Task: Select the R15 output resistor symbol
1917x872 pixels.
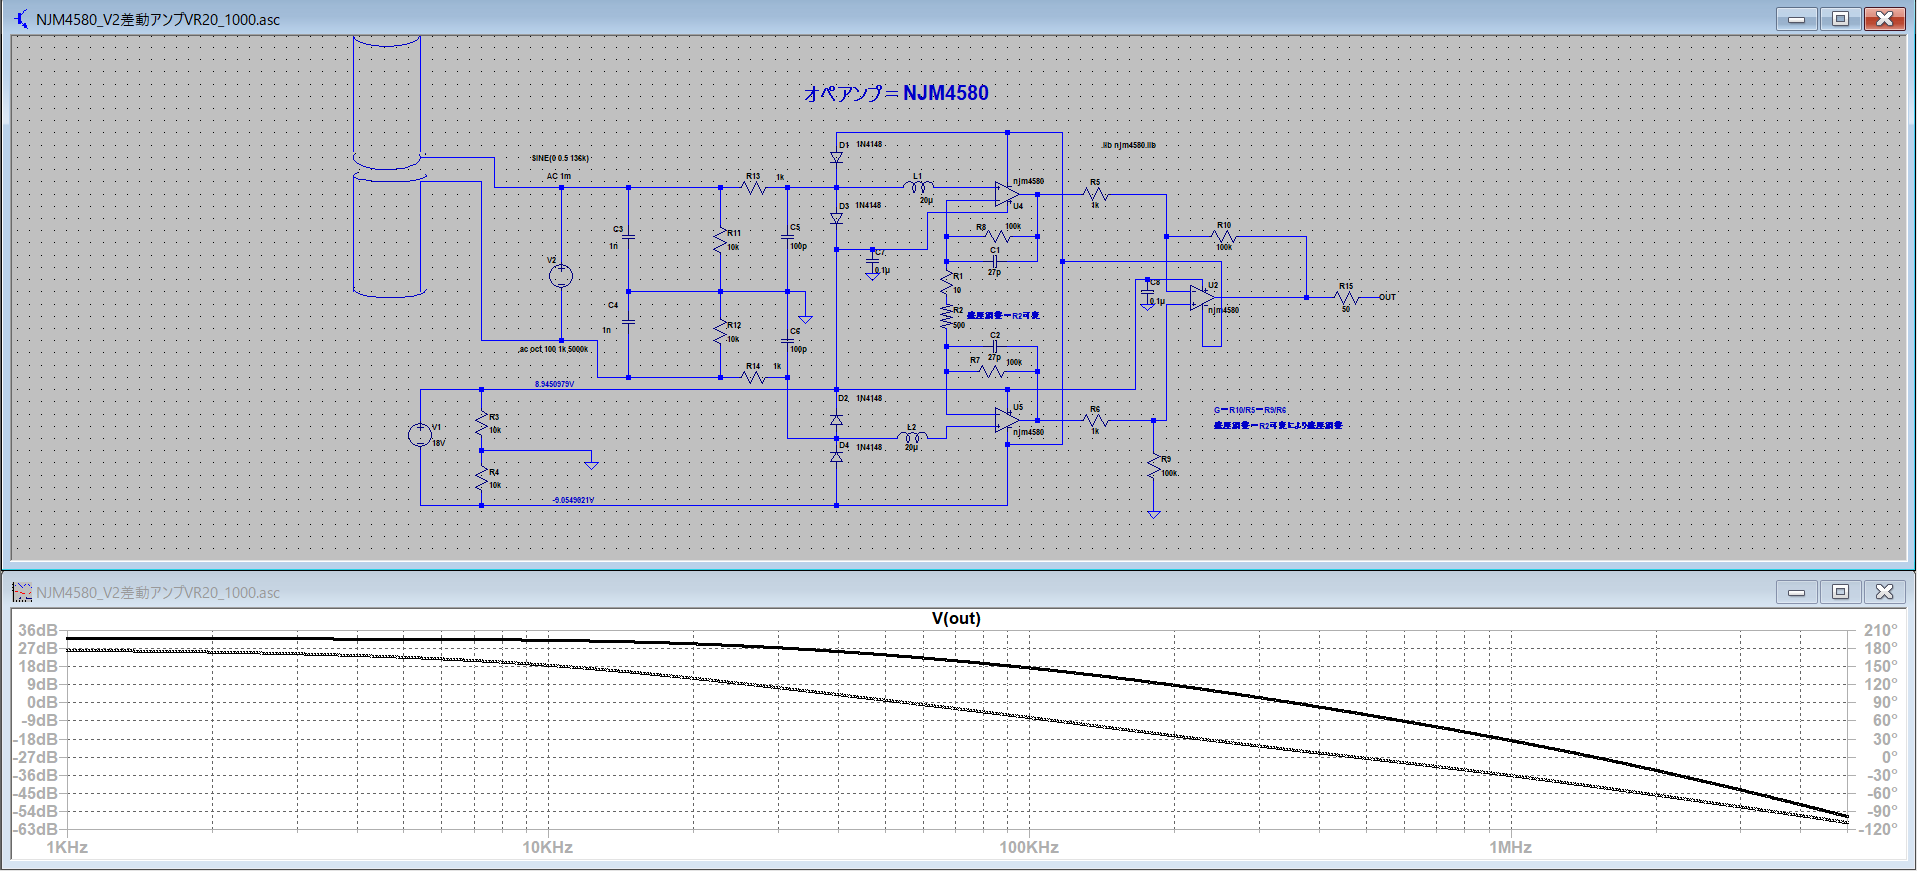Action: click(1346, 298)
